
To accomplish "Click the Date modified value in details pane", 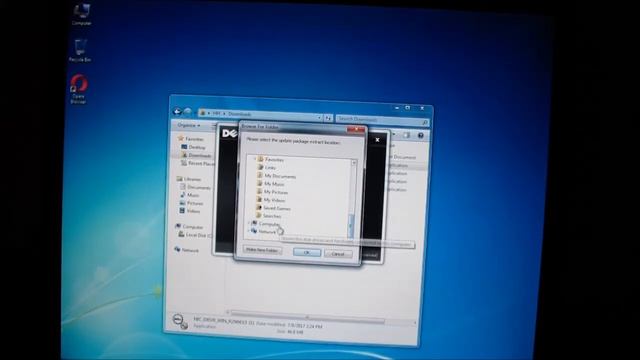I will [304, 326].
